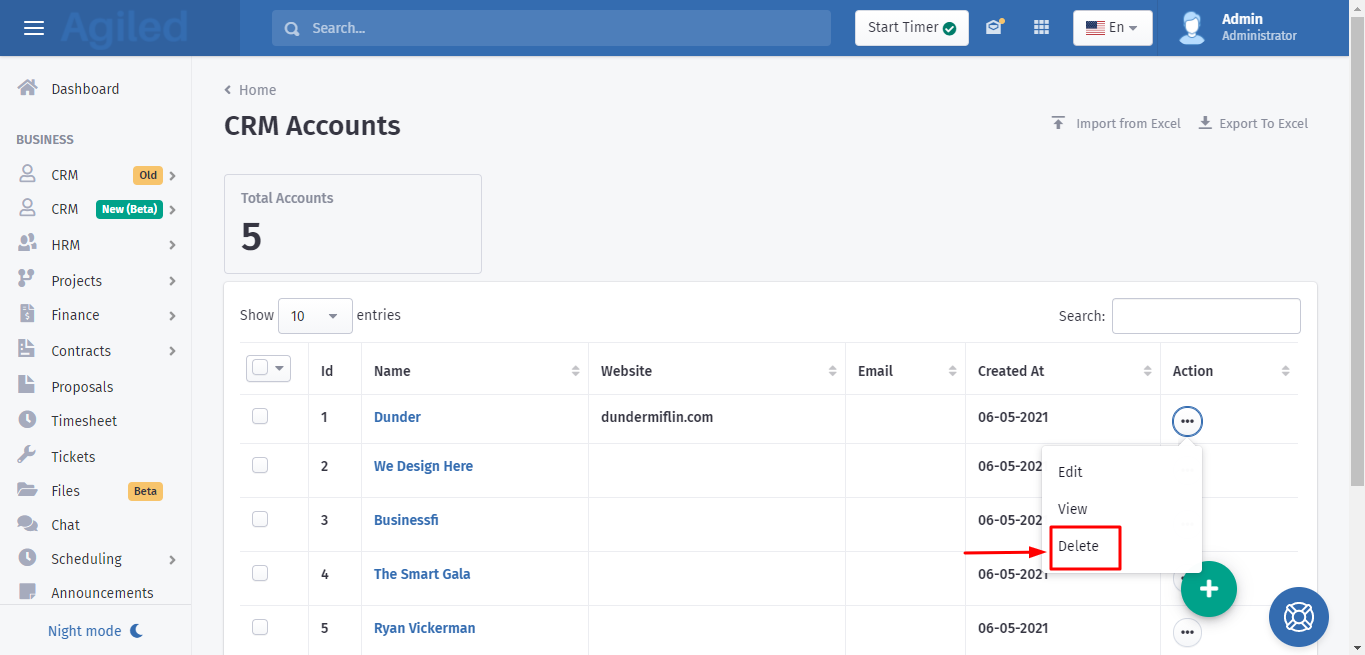Choose Delete from the action menu

tap(1079, 546)
